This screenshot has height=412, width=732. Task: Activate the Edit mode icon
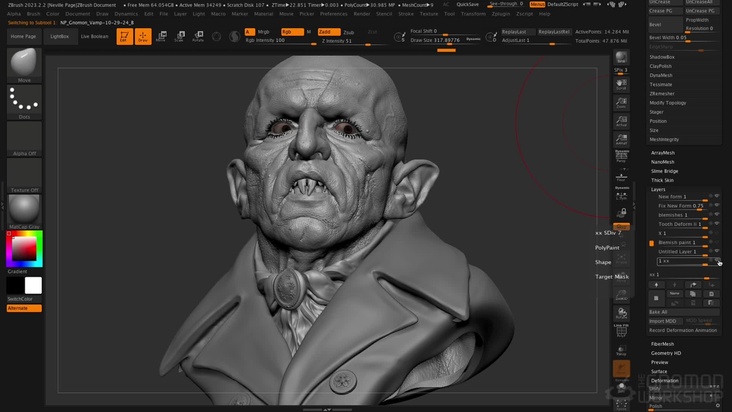coord(125,36)
